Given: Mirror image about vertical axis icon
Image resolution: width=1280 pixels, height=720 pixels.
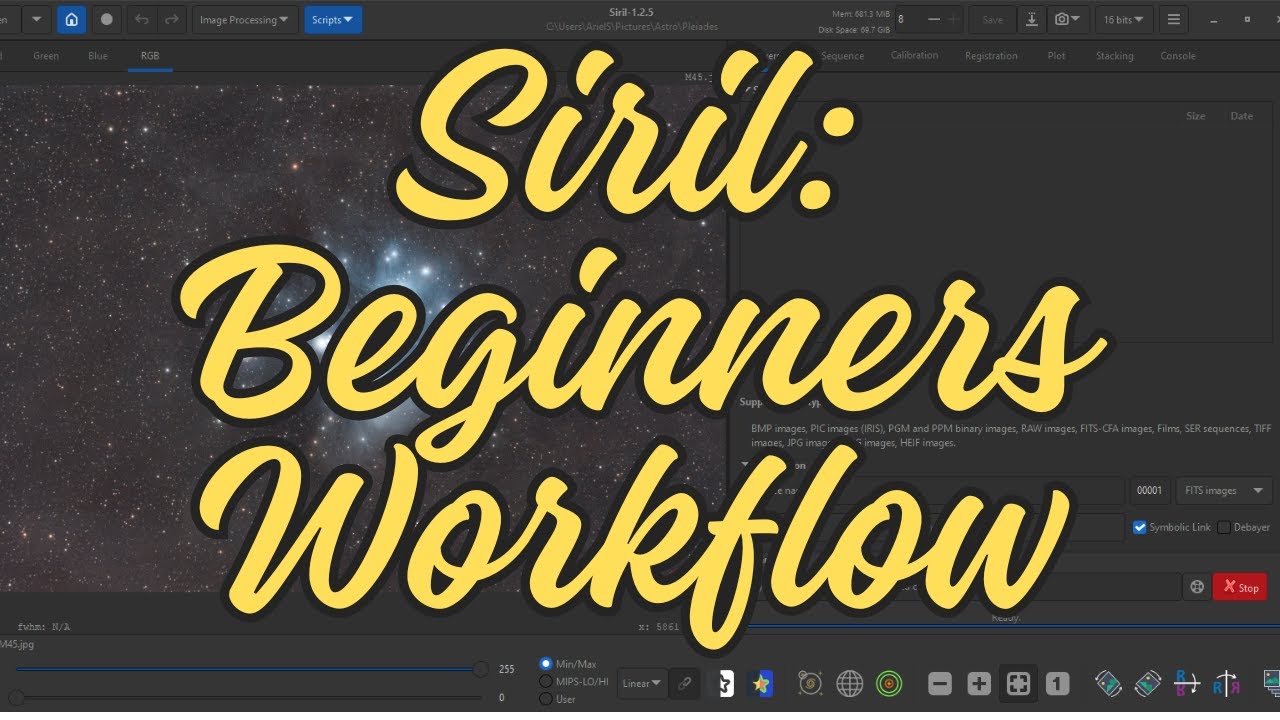Looking at the screenshot, I should pyautogui.click(x=1226, y=684).
